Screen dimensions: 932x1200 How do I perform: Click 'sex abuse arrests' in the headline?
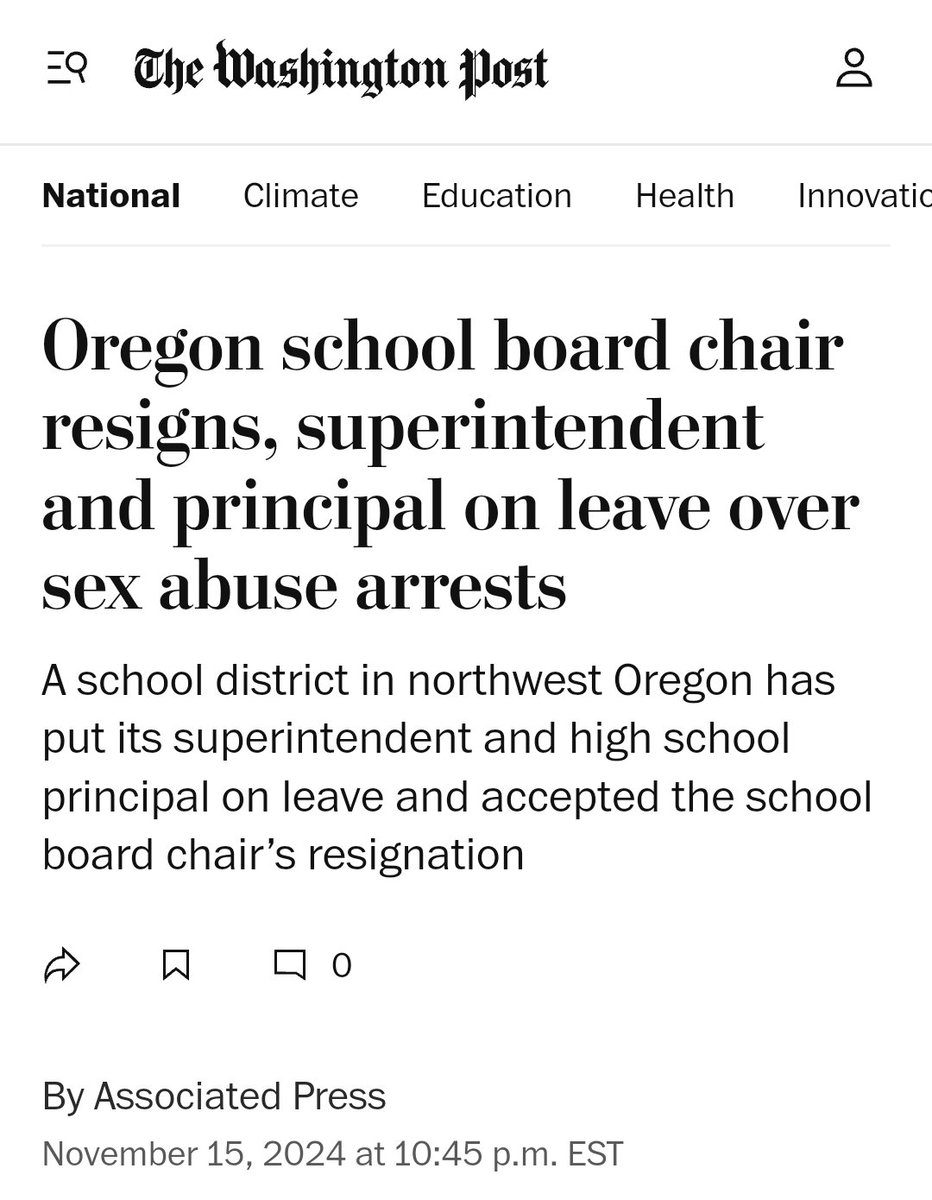point(304,586)
